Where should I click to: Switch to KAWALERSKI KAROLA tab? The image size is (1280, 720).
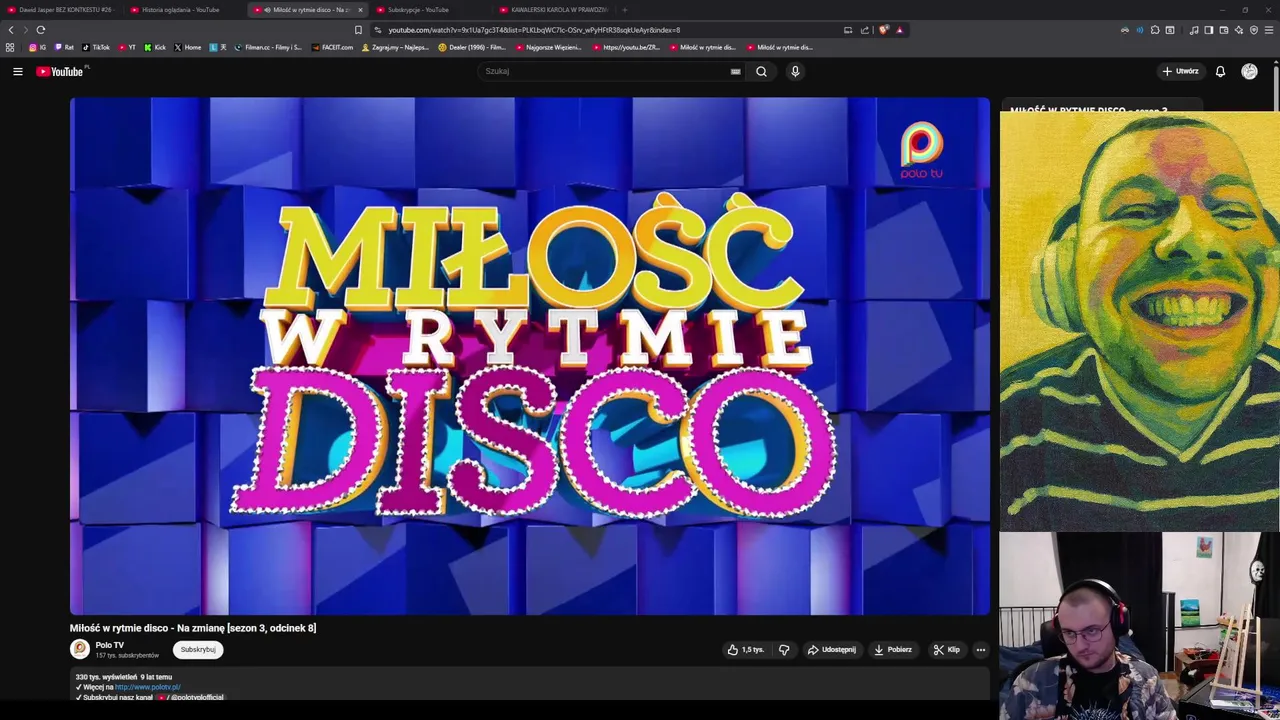555,10
